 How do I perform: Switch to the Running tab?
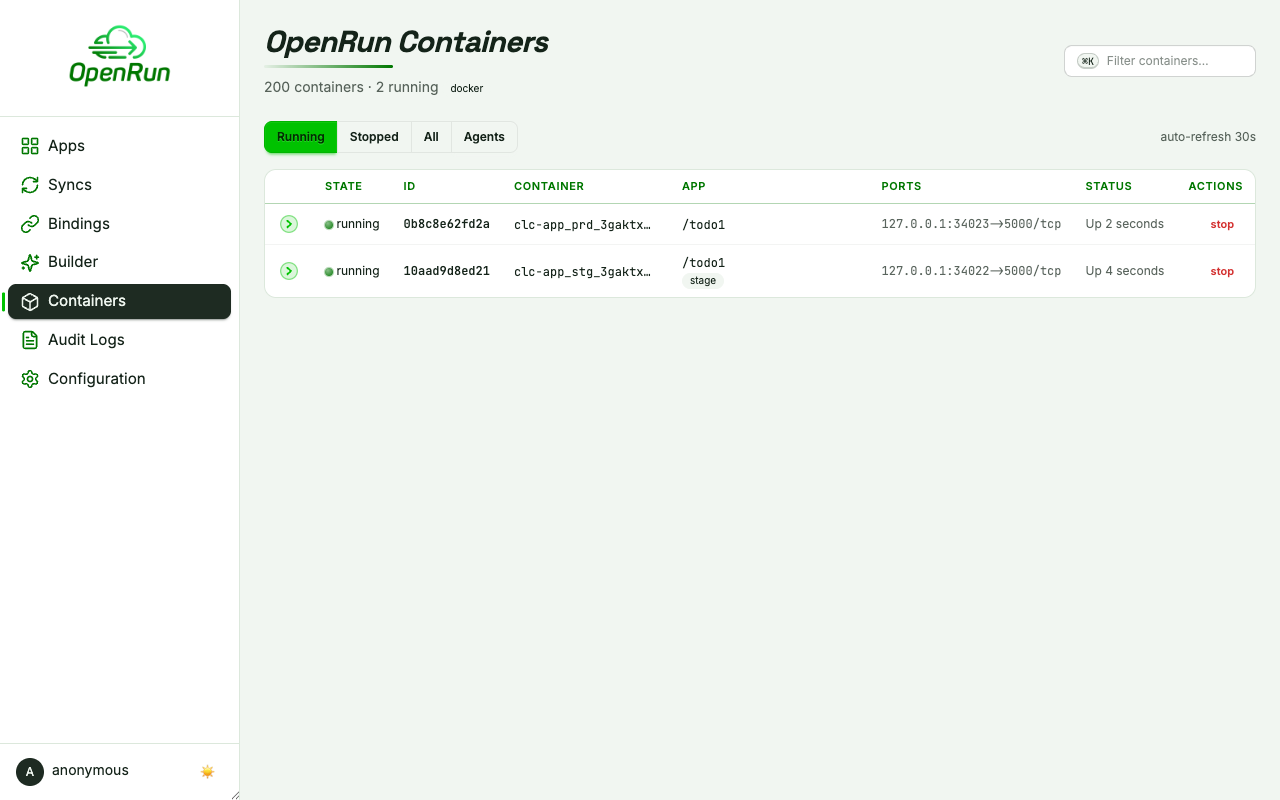click(x=300, y=137)
